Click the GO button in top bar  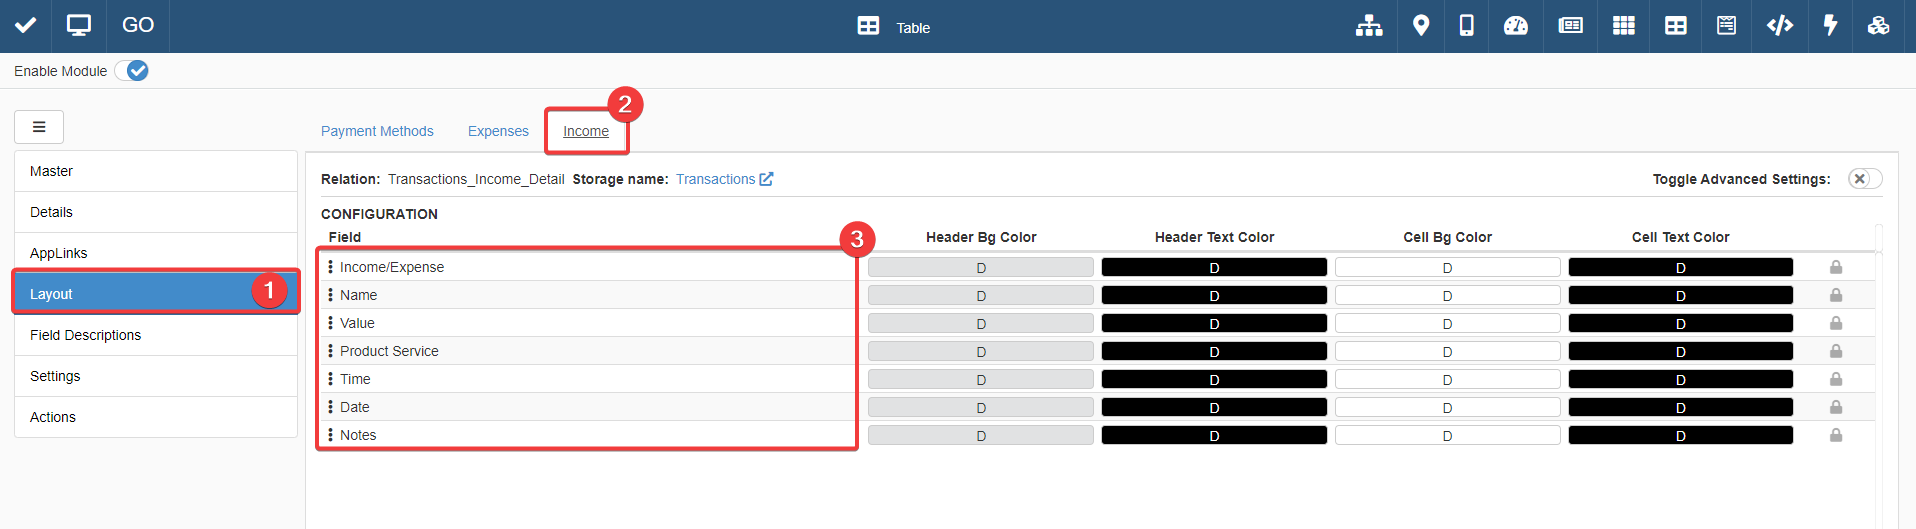click(x=138, y=26)
